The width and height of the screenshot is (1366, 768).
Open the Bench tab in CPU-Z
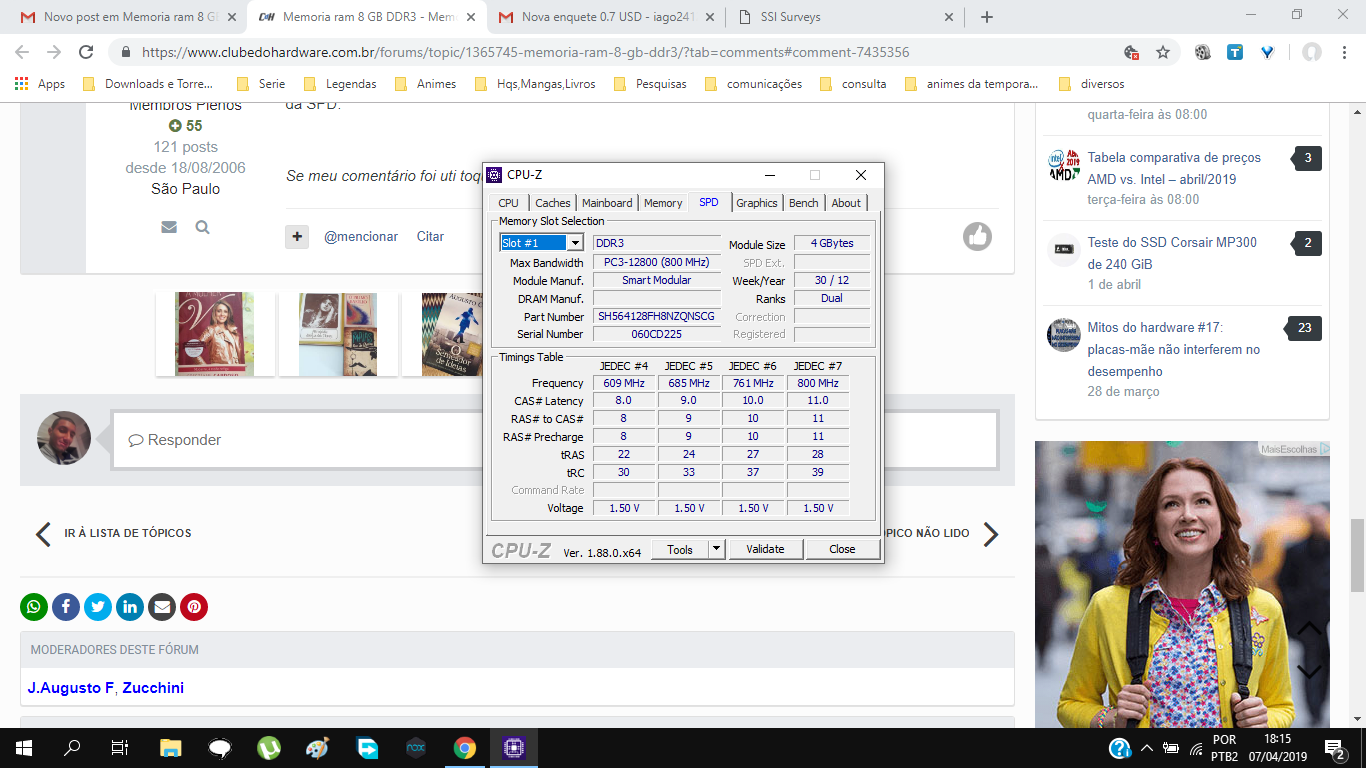pos(804,203)
